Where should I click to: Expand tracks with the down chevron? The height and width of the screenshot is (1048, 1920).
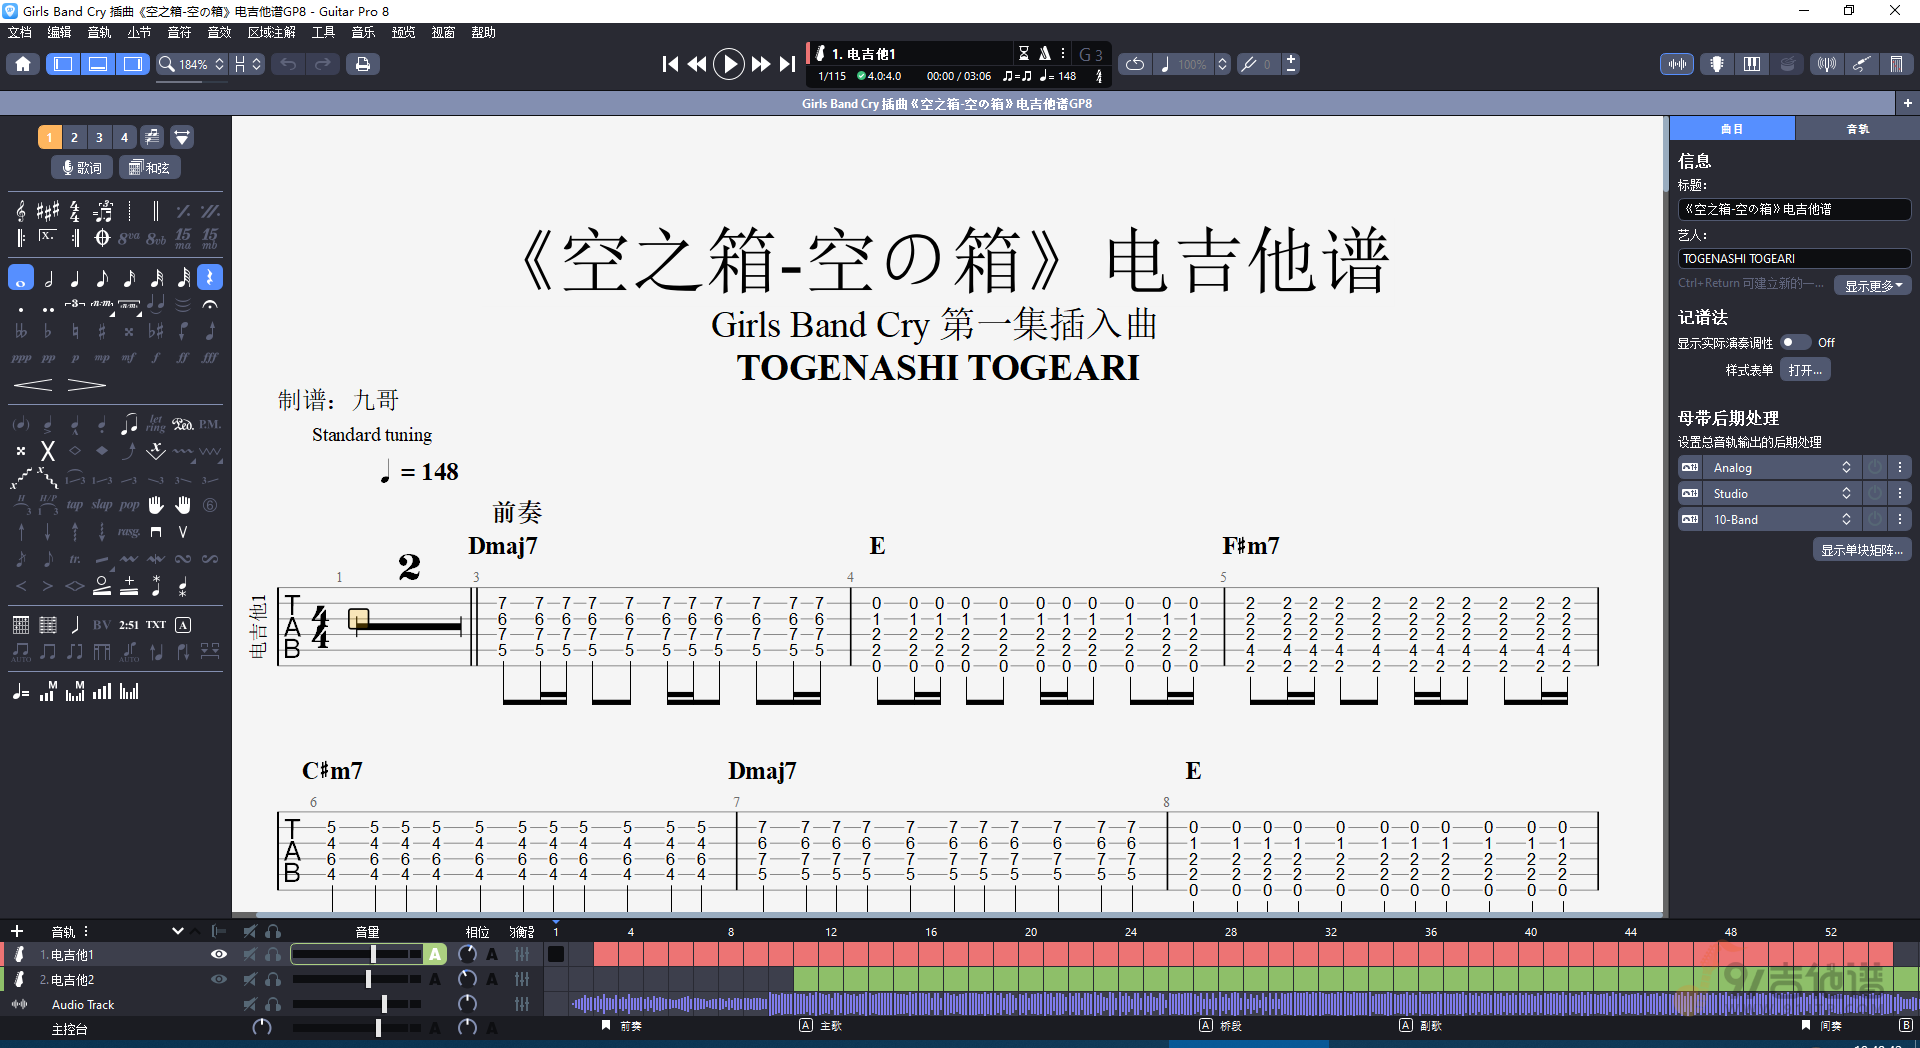click(x=178, y=931)
